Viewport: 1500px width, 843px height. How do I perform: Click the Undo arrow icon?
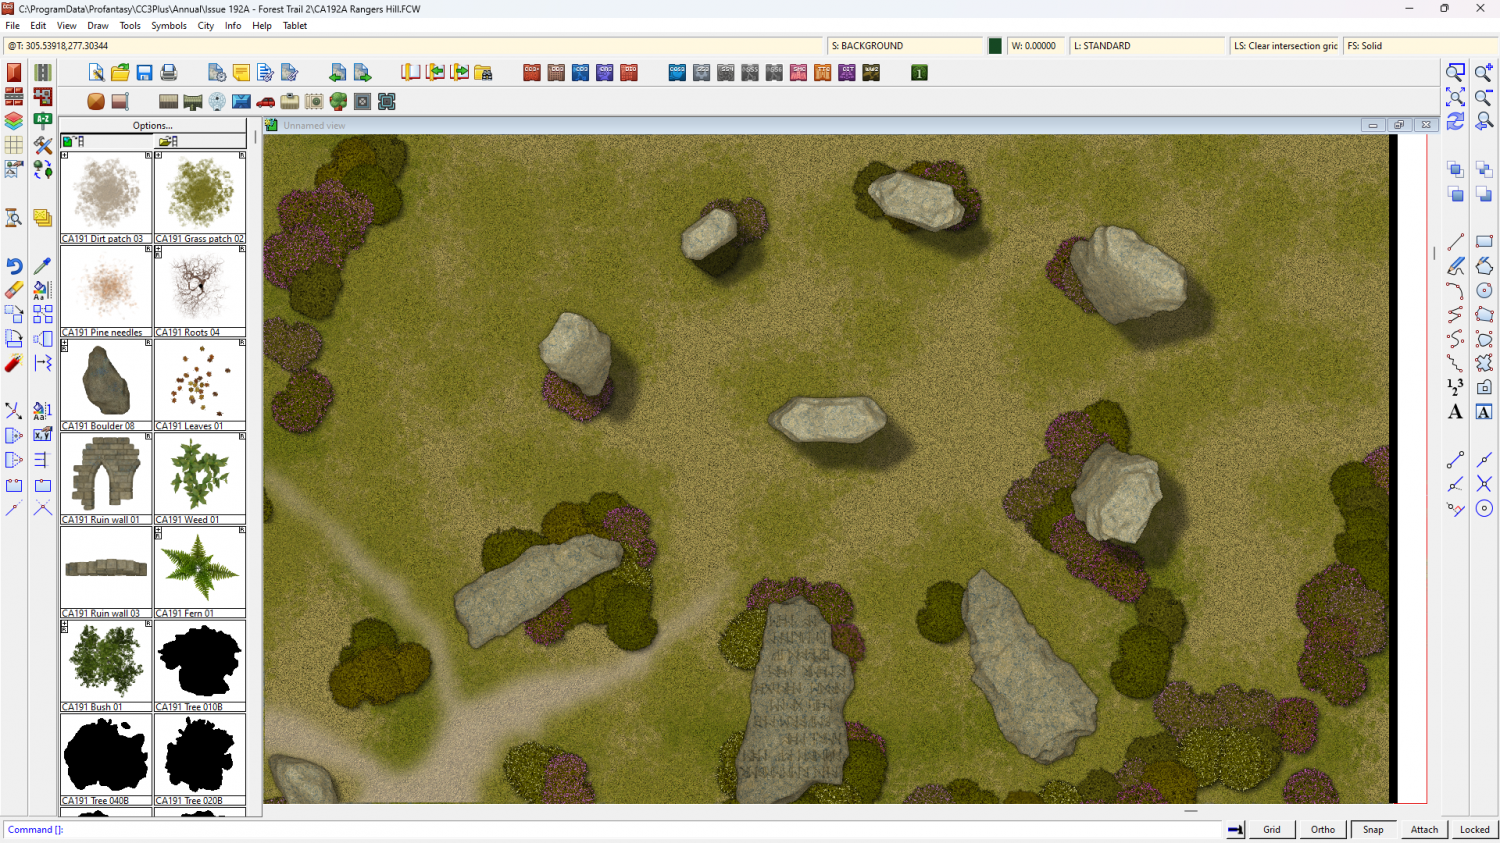[x=14, y=266]
